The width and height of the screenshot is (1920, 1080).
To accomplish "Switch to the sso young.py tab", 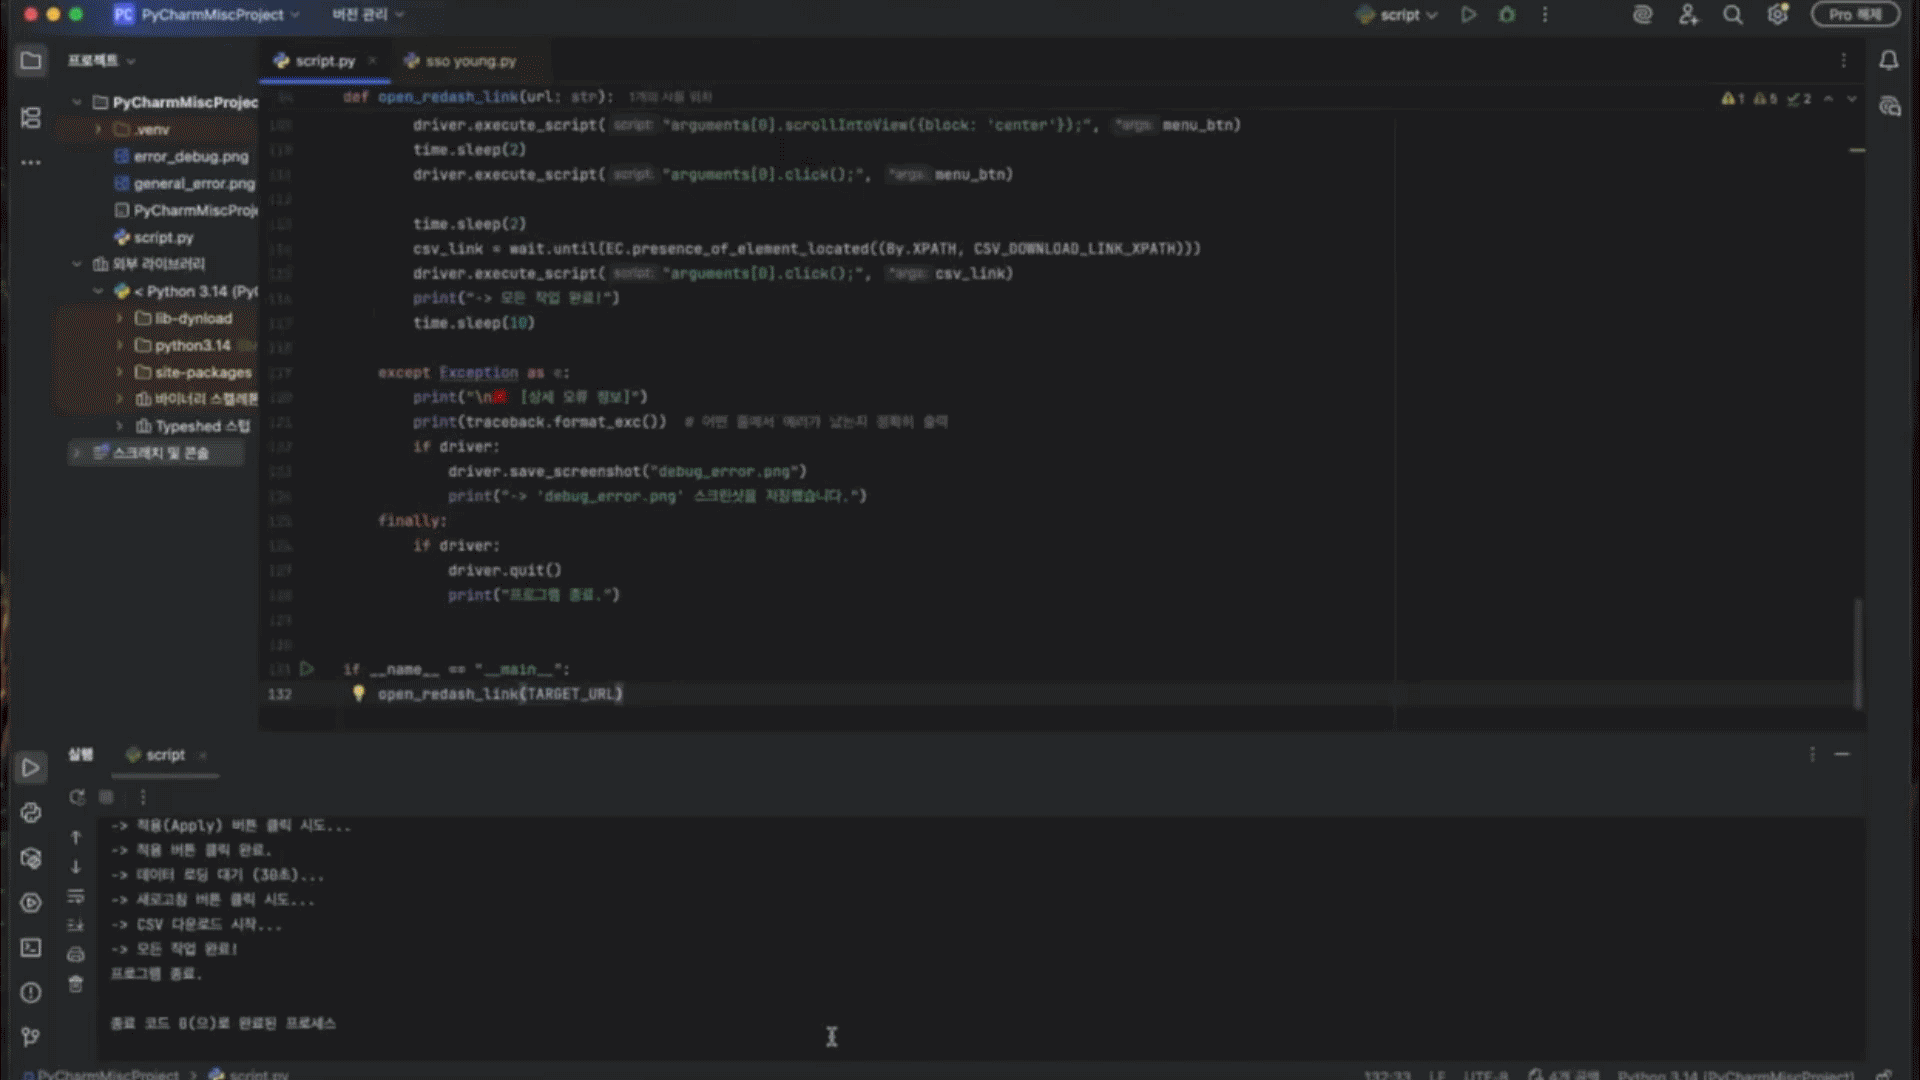I will [470, 61].
